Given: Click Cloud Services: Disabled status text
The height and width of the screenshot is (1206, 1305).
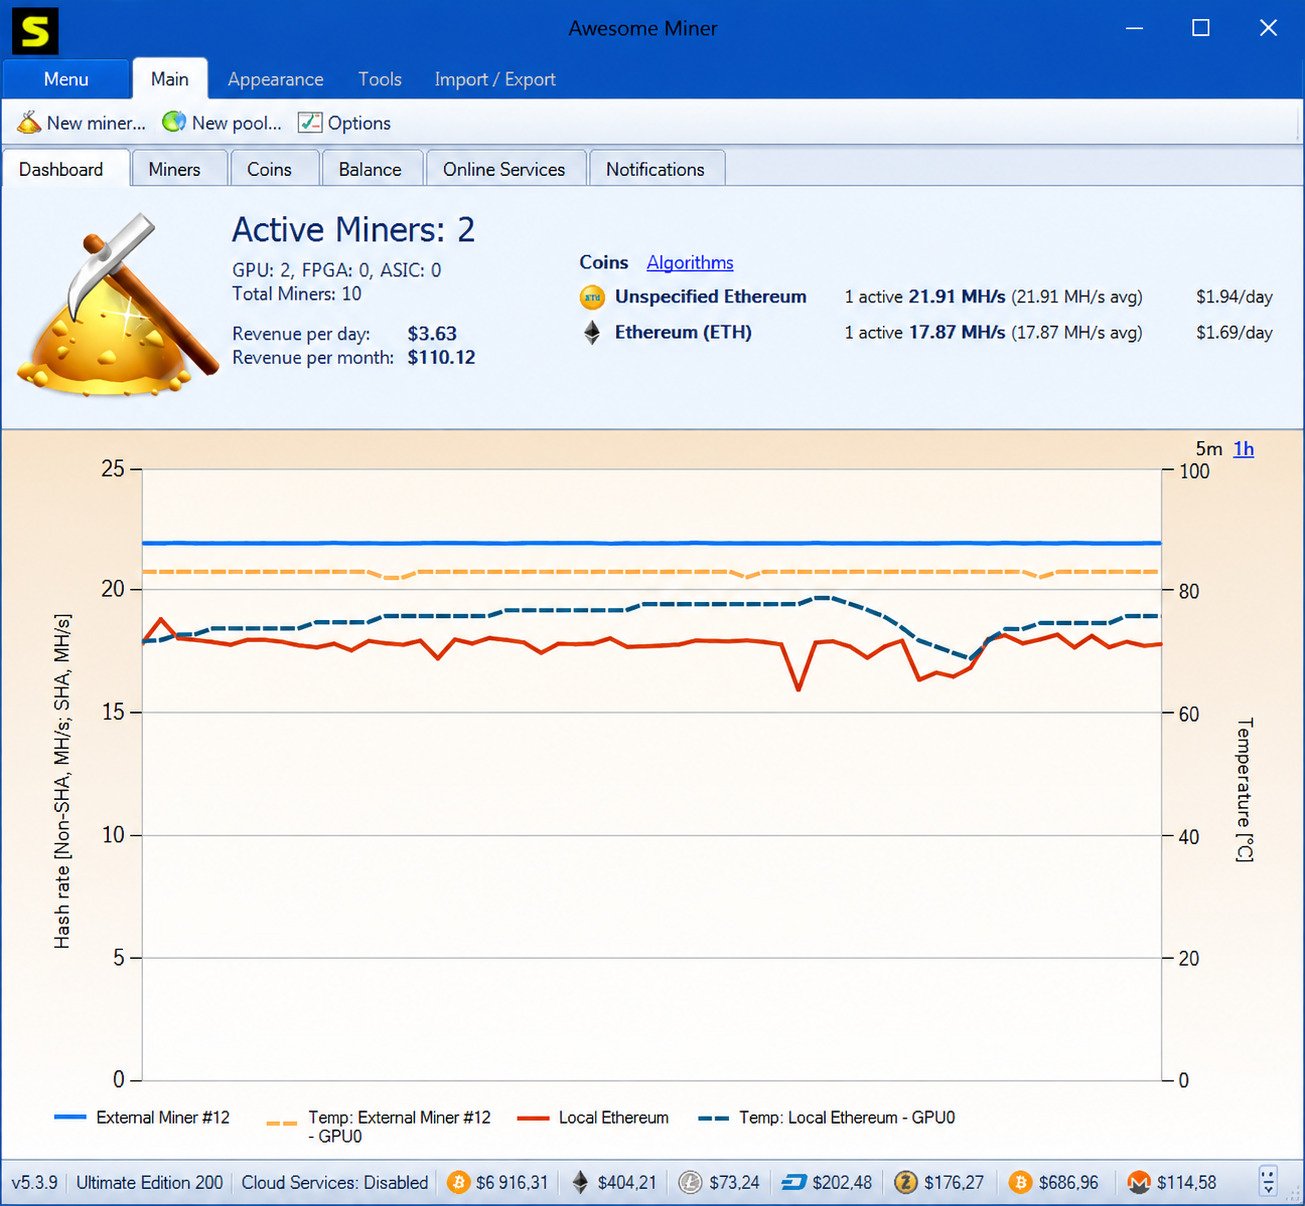Looking at the screenshot, I should [335, 1182].
